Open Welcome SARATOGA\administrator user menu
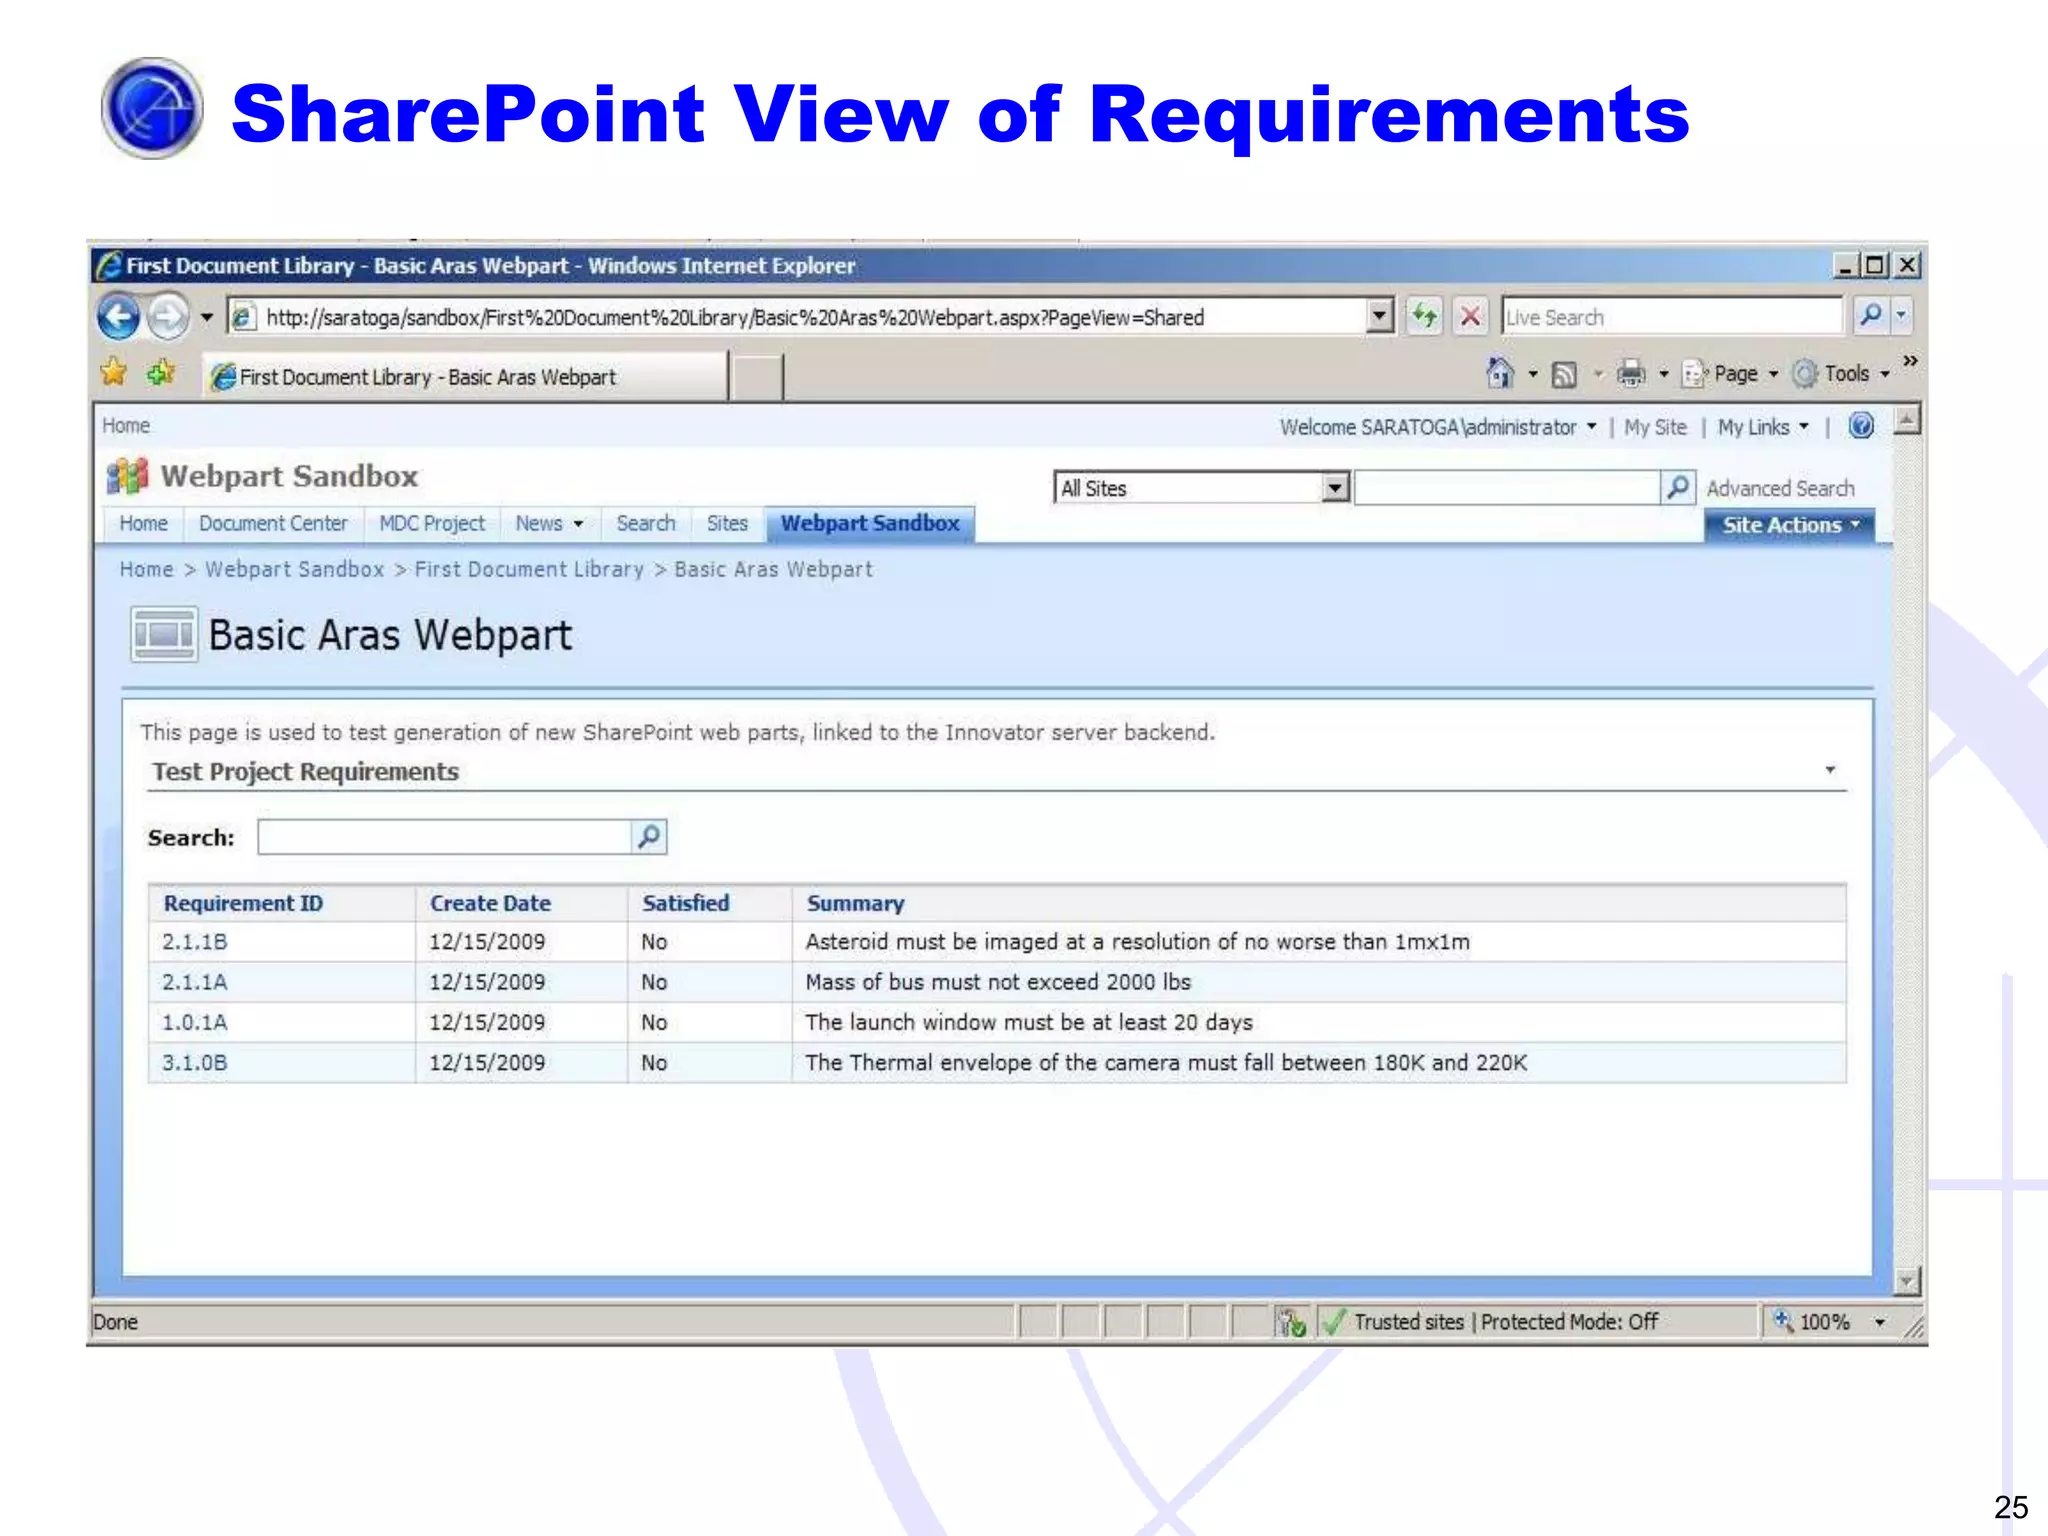 click(1438, 427)
